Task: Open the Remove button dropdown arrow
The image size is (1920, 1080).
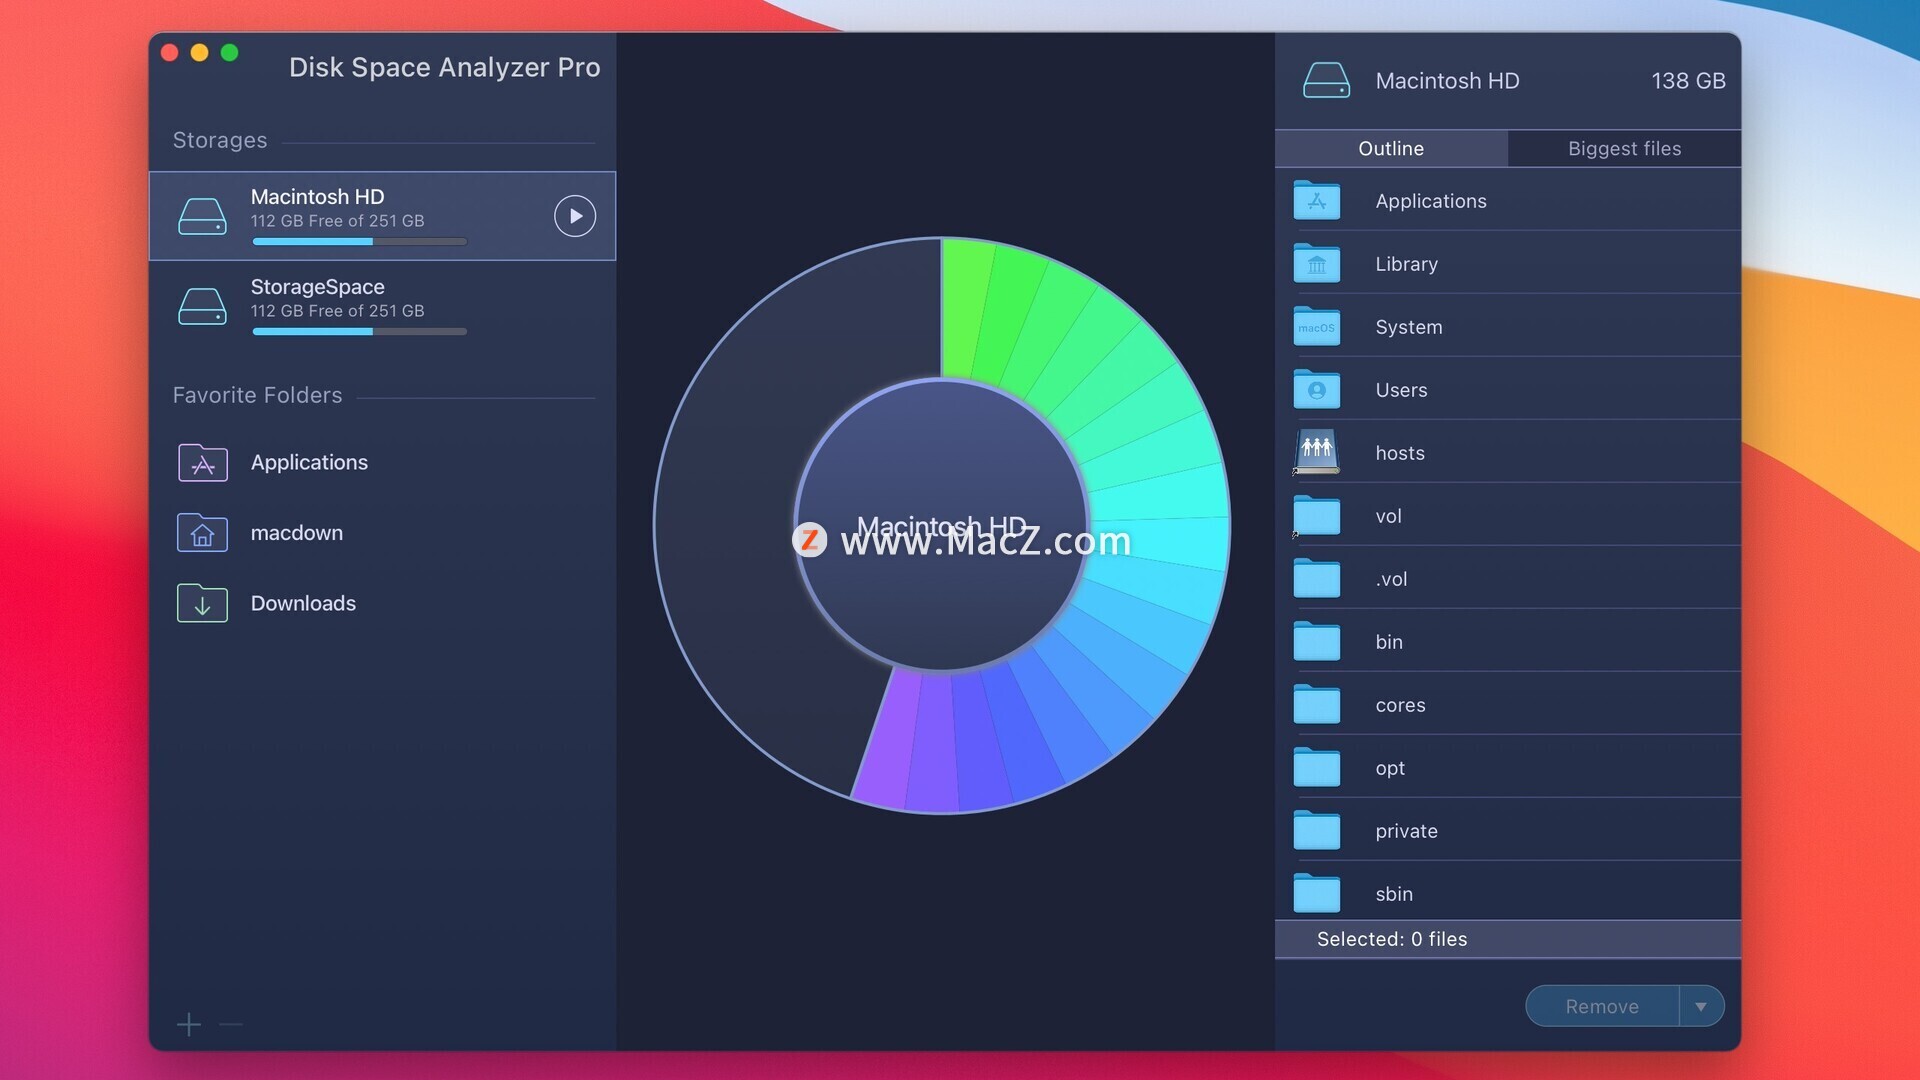Action: 1701,1006
